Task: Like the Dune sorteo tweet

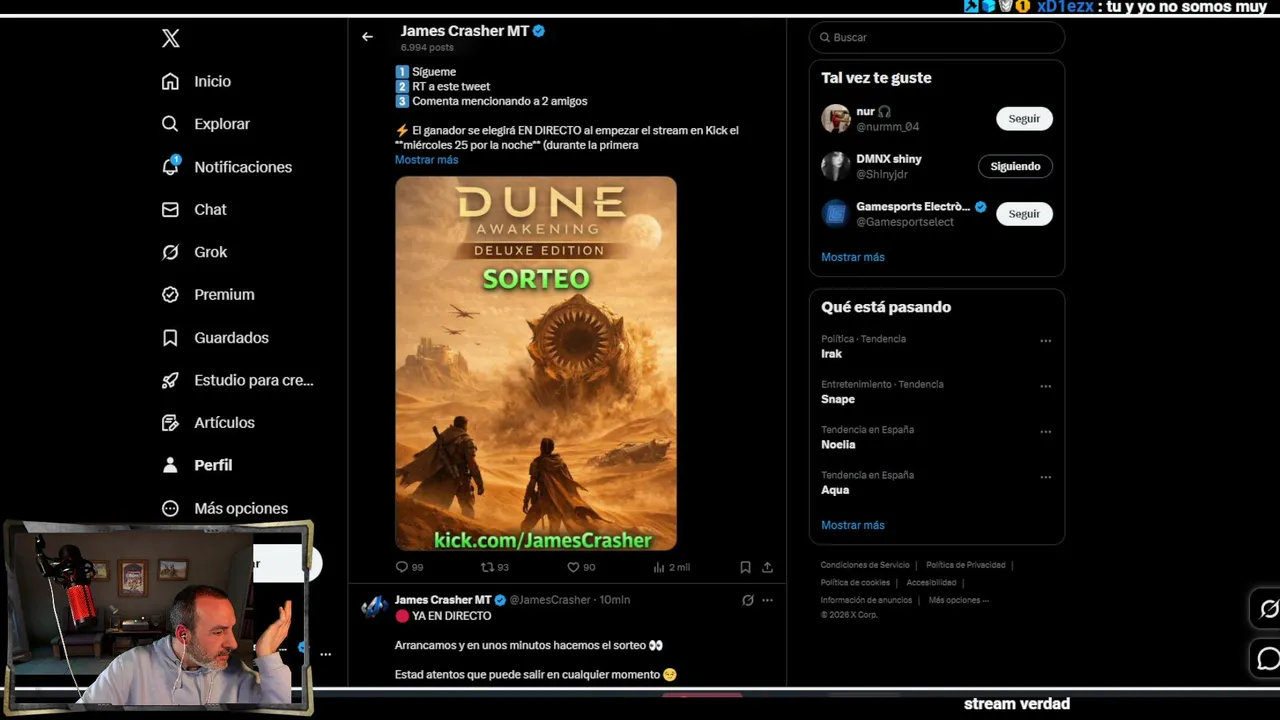Action: pos(573,567)
